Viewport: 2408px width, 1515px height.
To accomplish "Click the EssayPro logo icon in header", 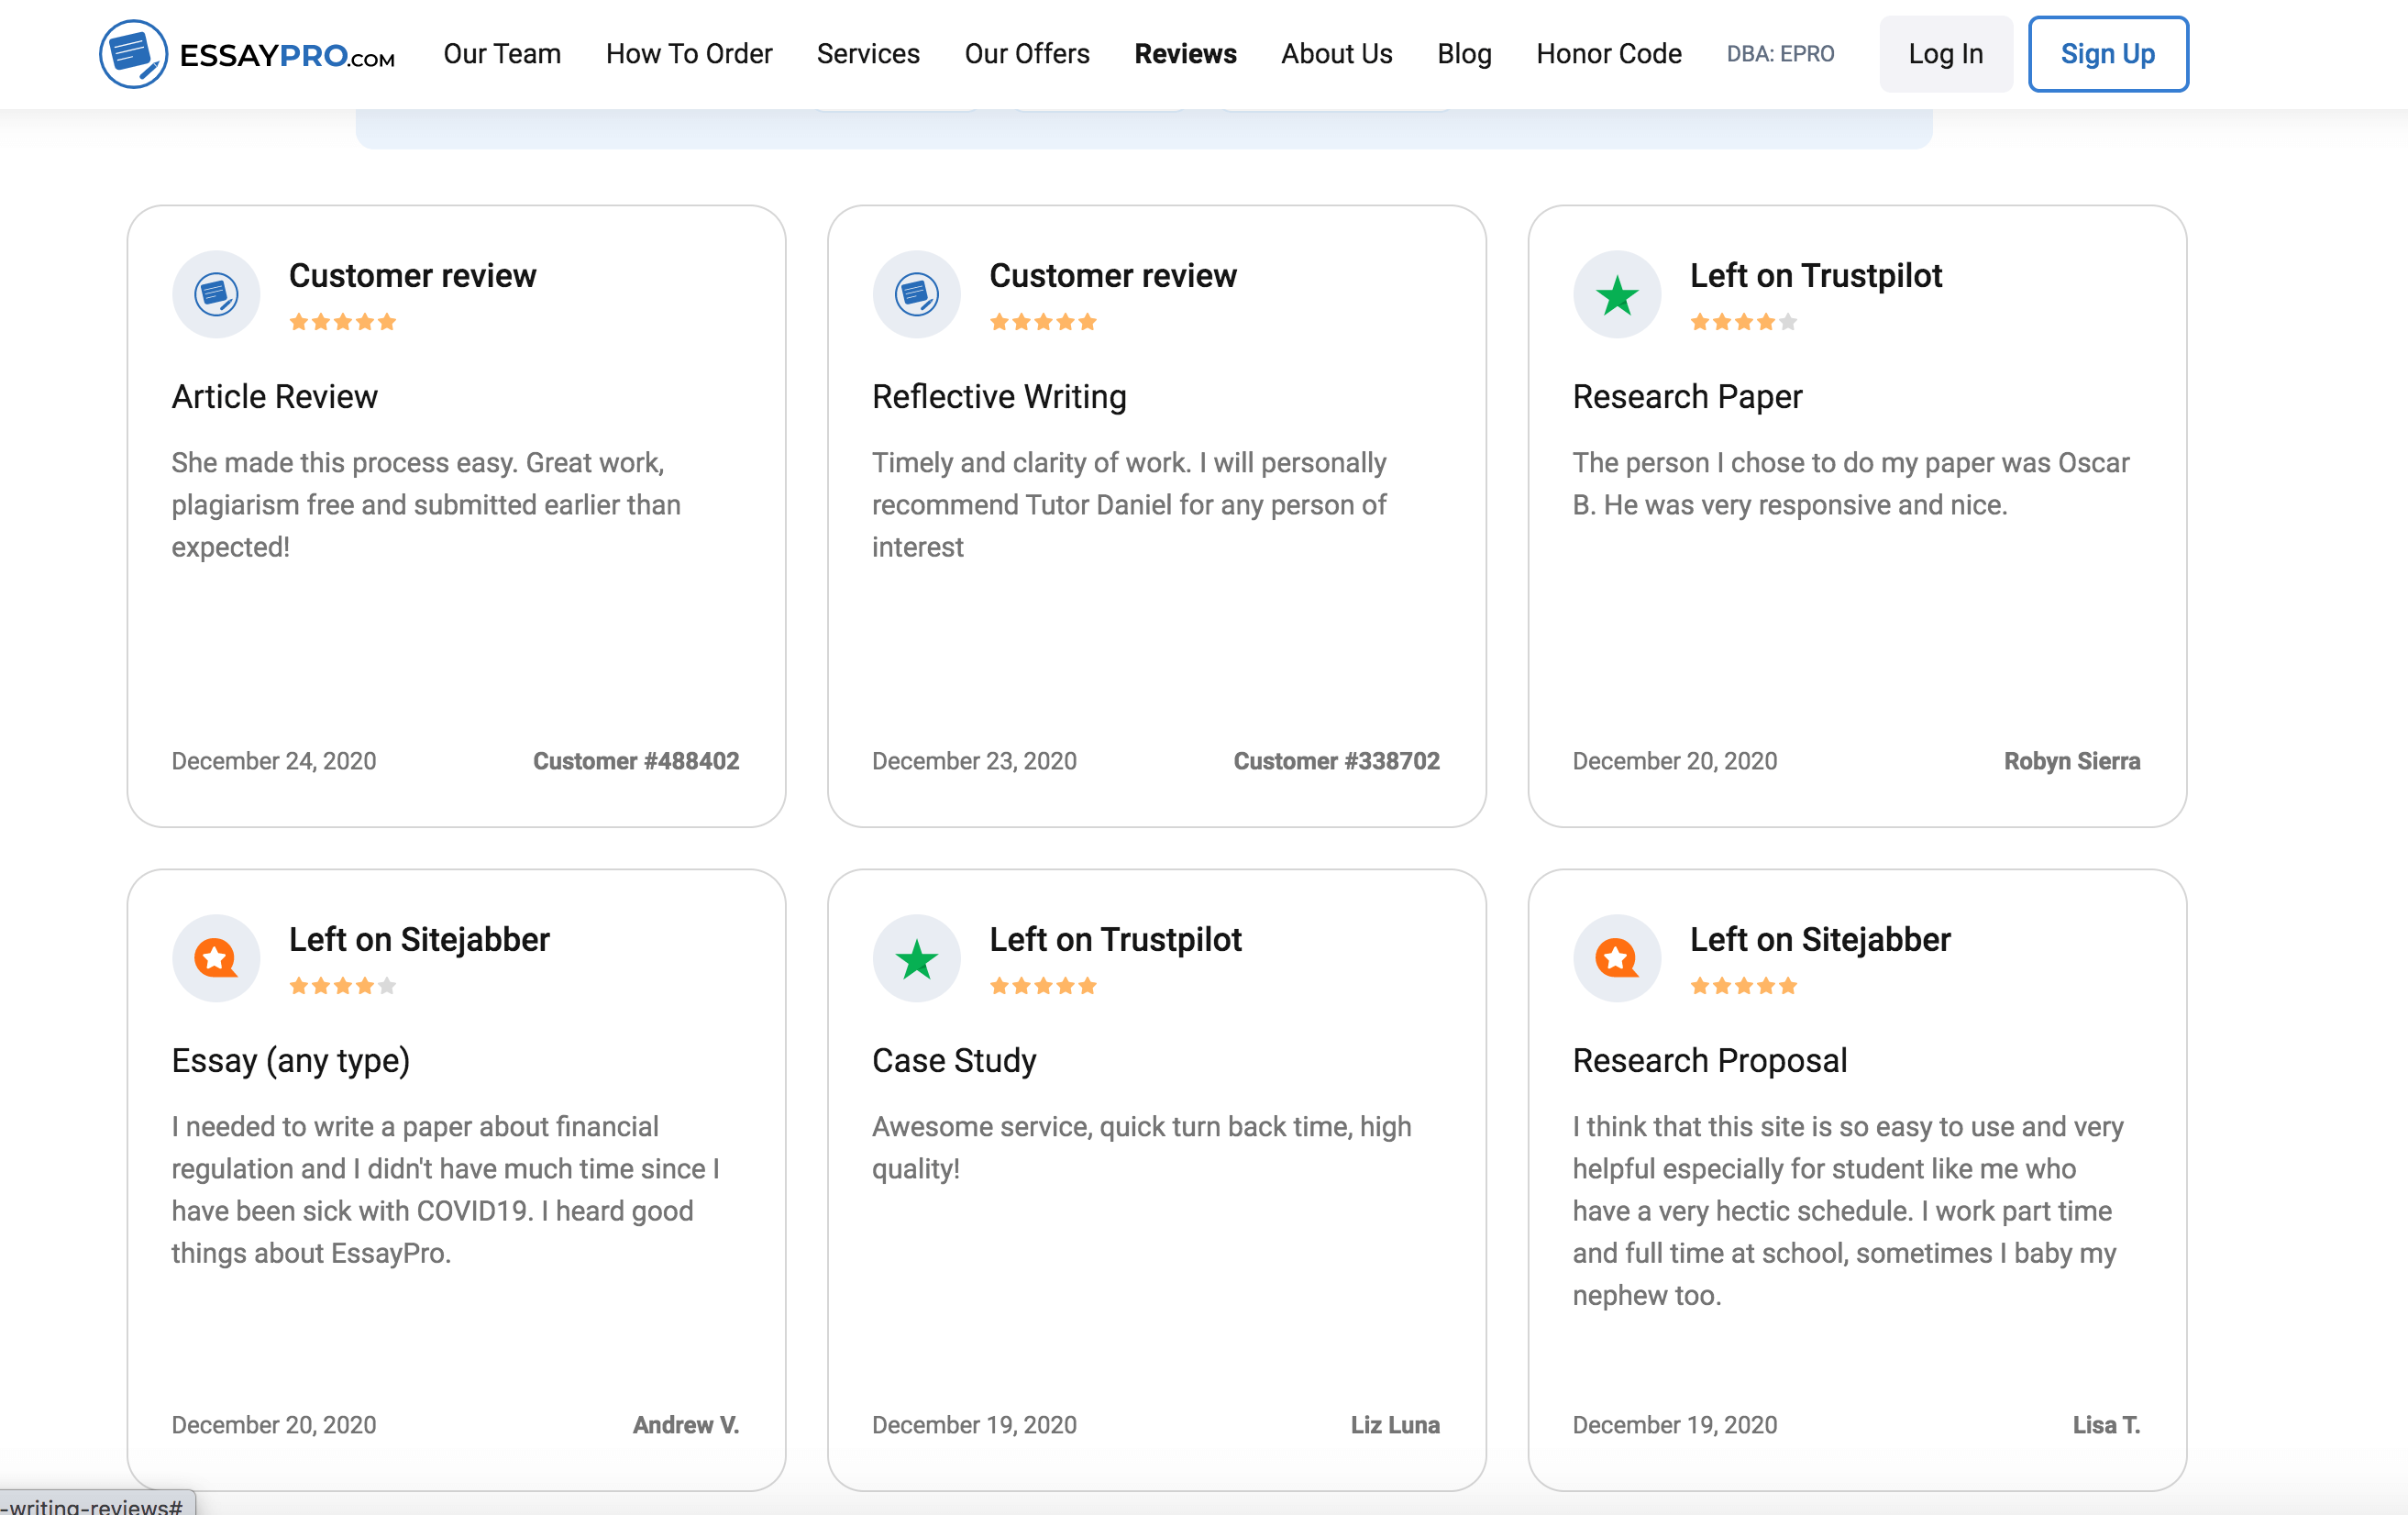I will click(133, 54).
